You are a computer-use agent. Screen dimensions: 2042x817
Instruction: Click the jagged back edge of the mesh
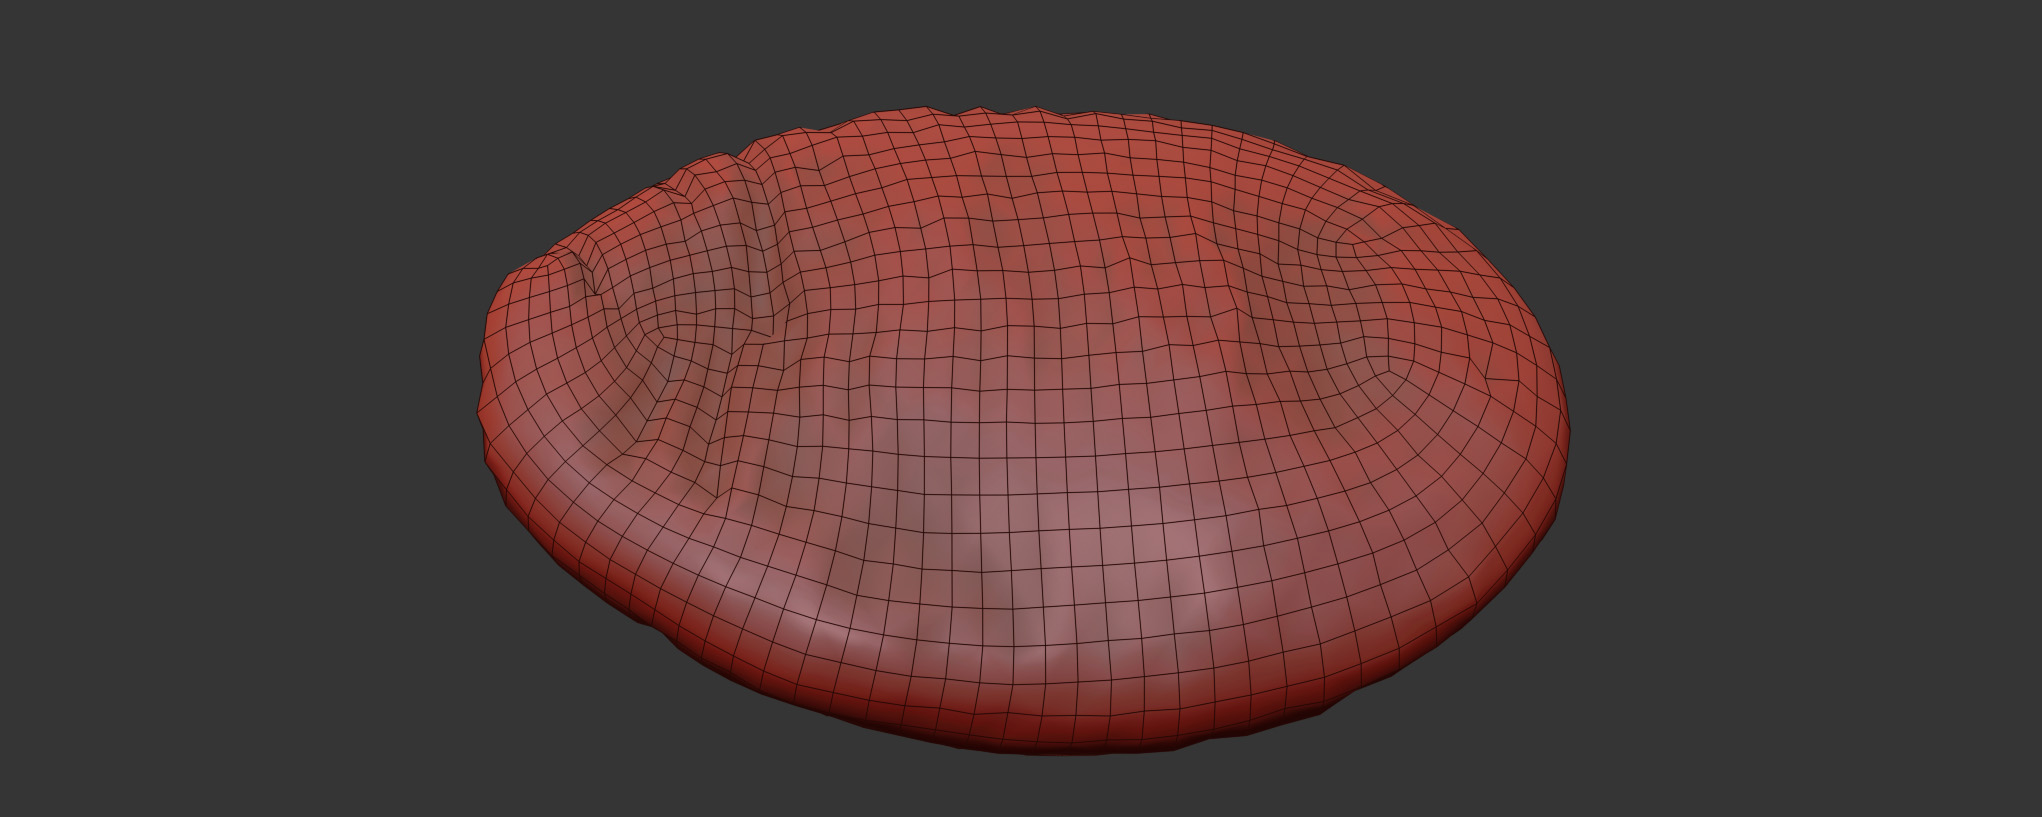[960, 115]
